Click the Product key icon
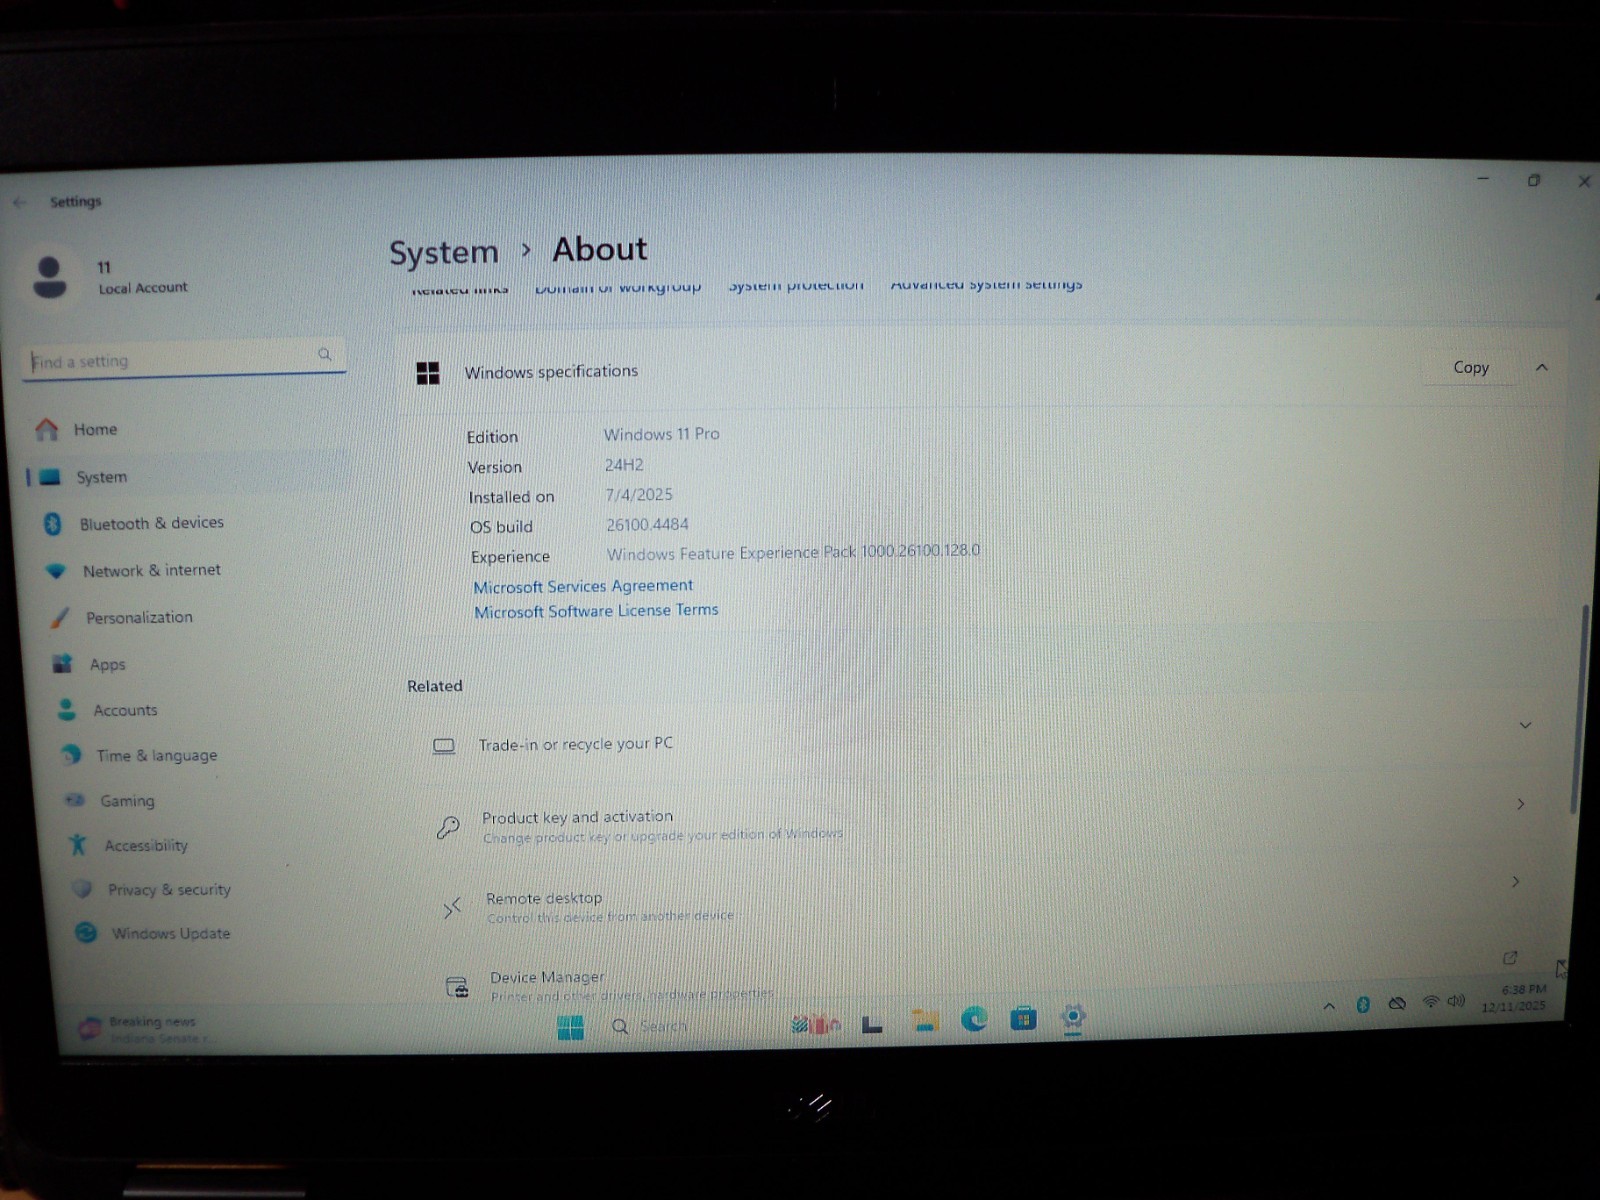1600x1200 pixels. tap(448, 827)
